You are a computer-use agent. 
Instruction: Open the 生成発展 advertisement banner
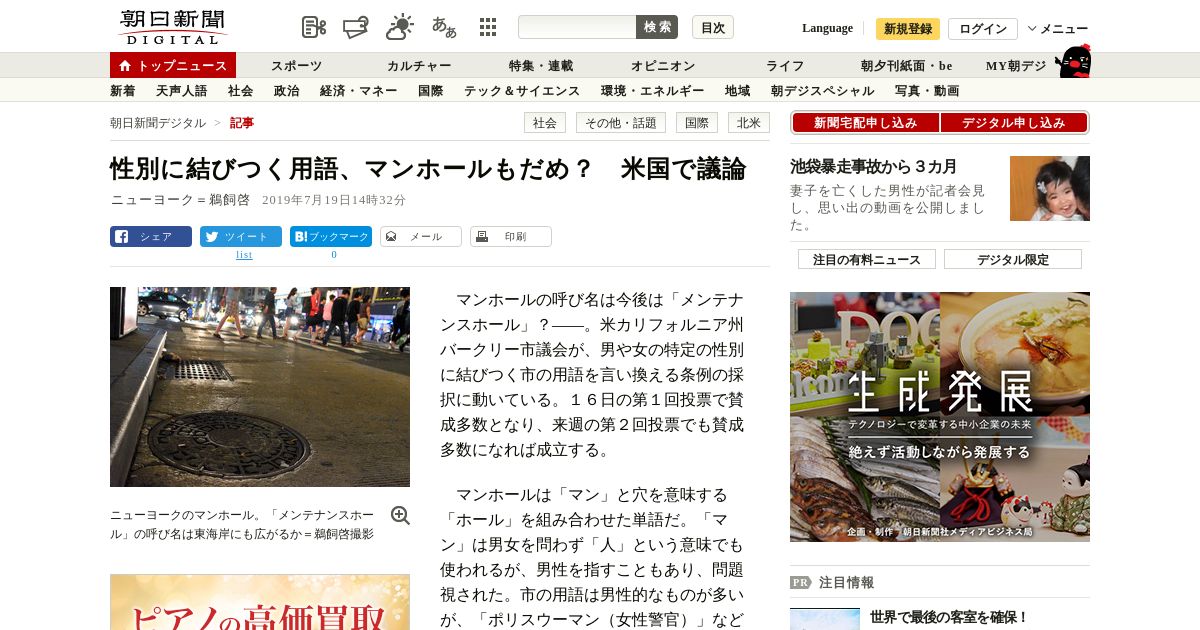click(940, 417)
